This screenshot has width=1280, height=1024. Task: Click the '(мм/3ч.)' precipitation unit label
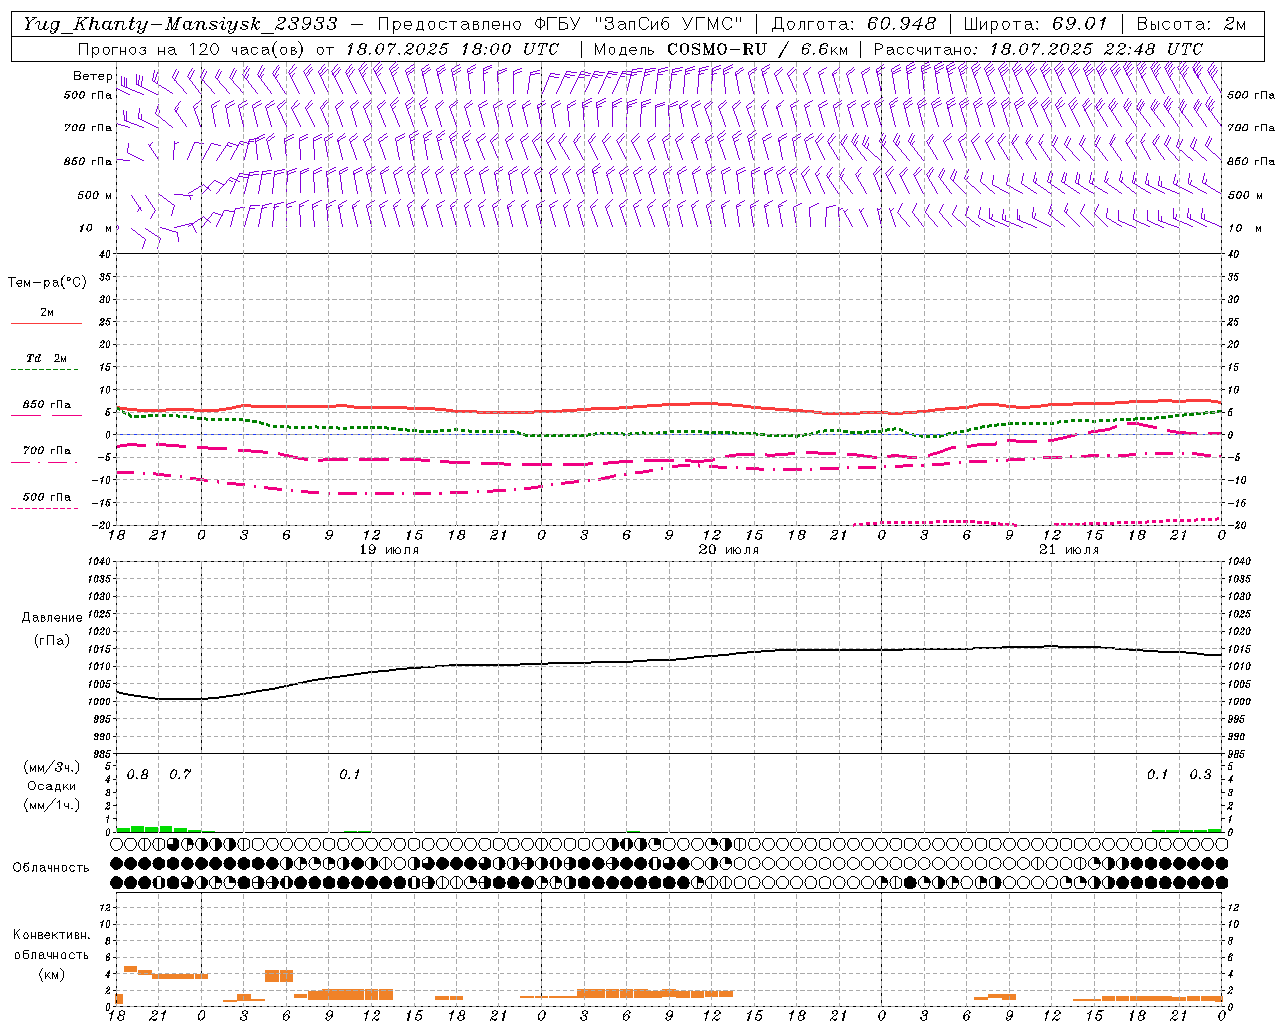52,768
